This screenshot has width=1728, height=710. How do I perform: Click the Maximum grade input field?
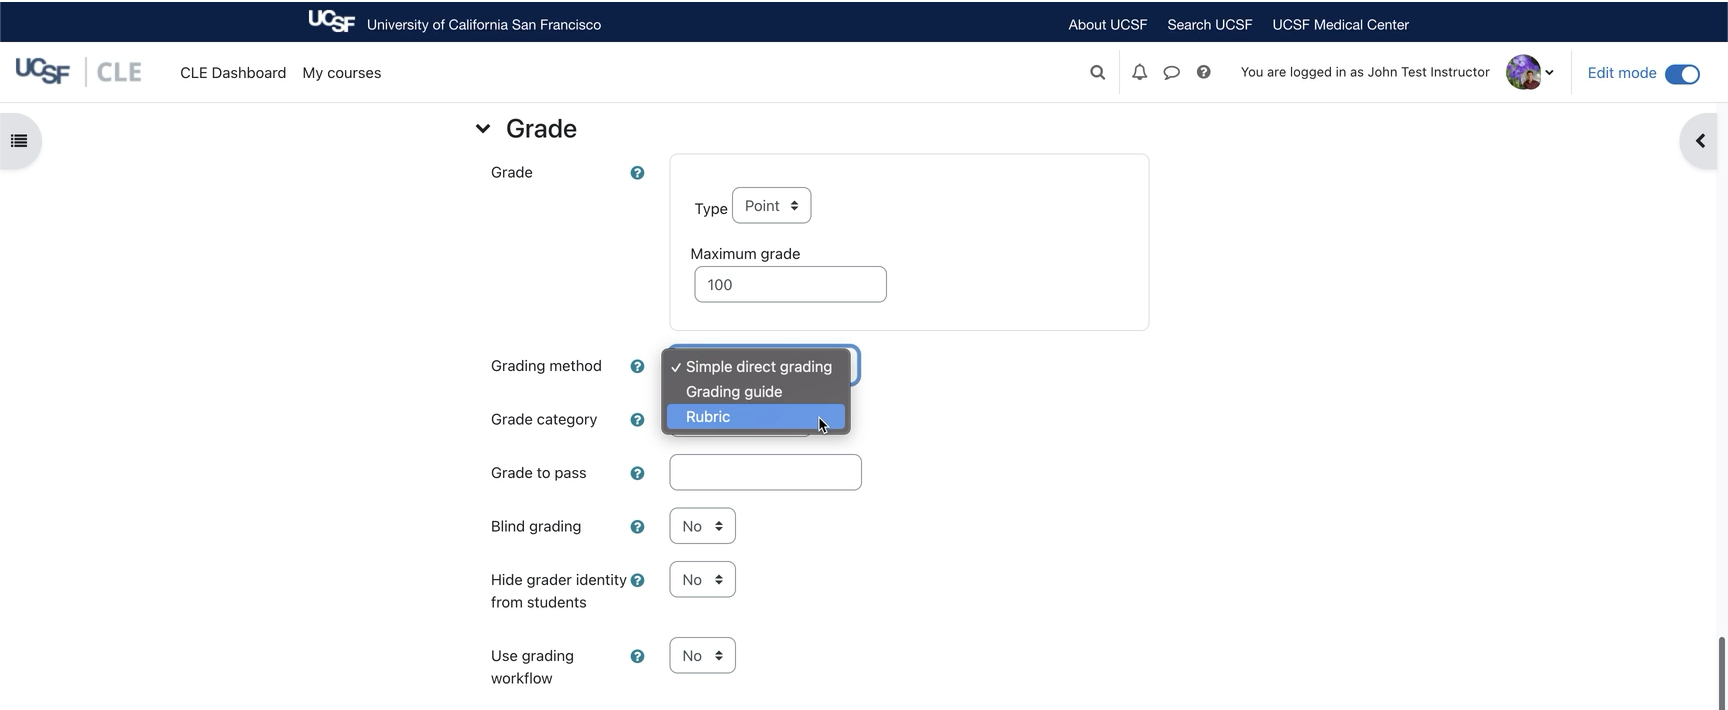(x=790, y=285)
